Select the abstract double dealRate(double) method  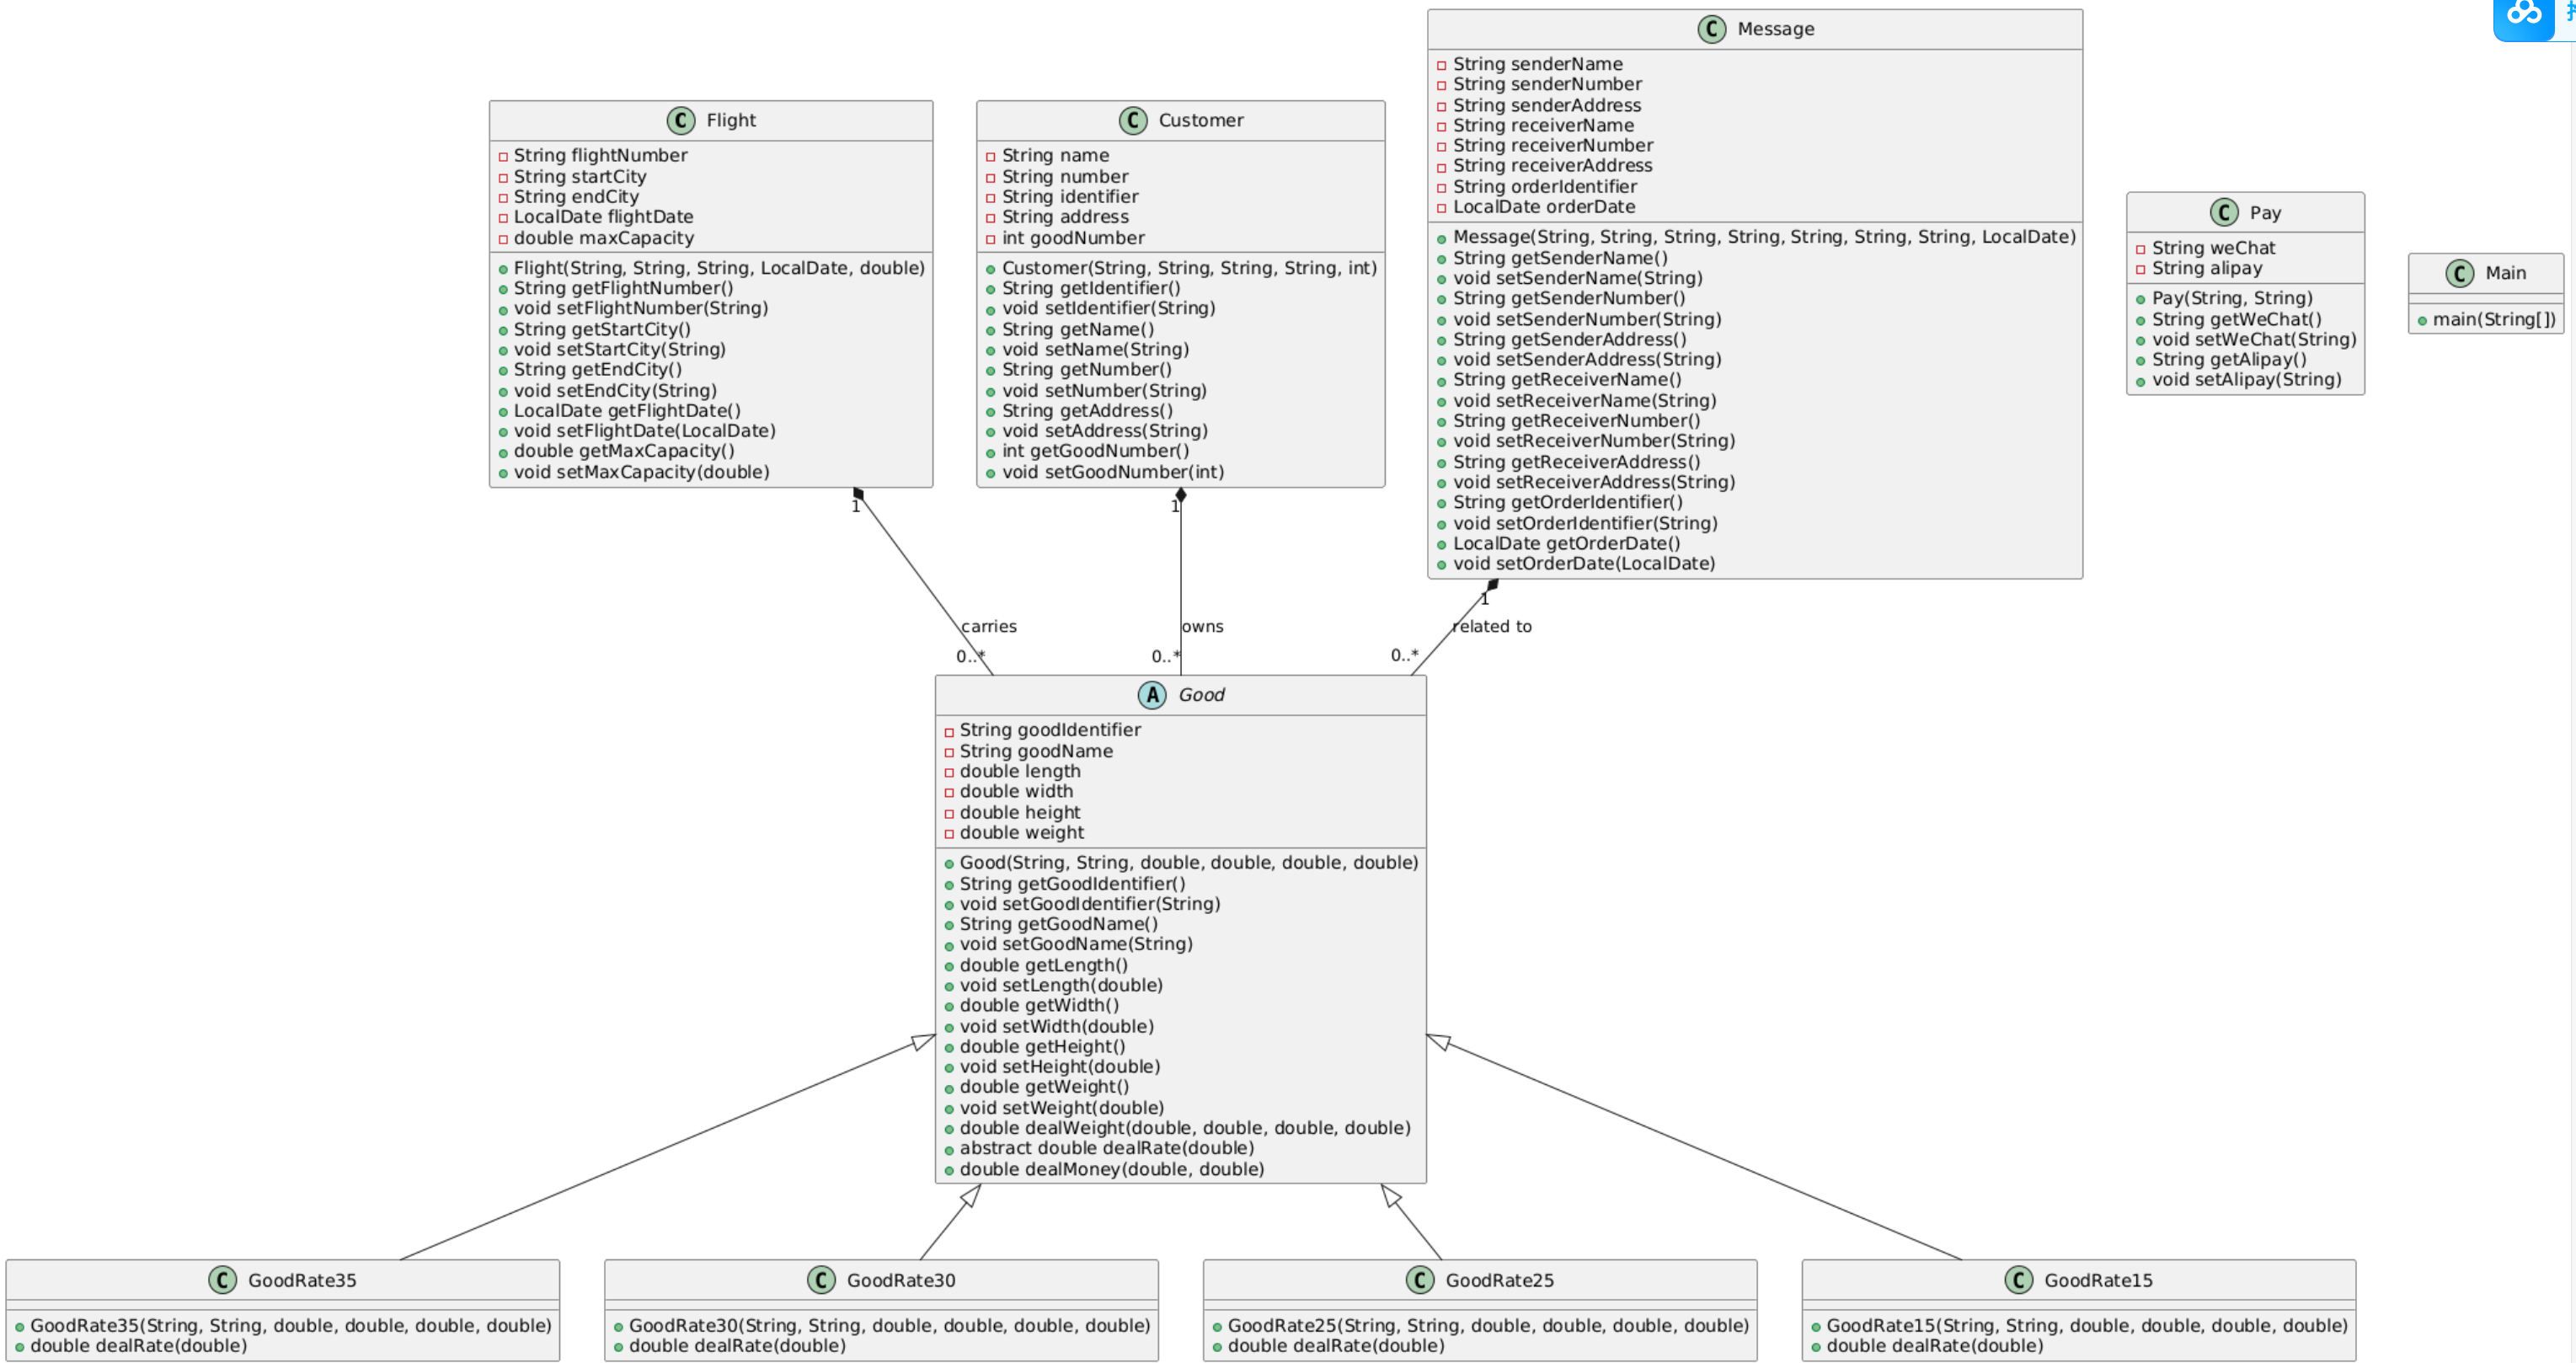pyautogui.click(x=1106, y=1148)
